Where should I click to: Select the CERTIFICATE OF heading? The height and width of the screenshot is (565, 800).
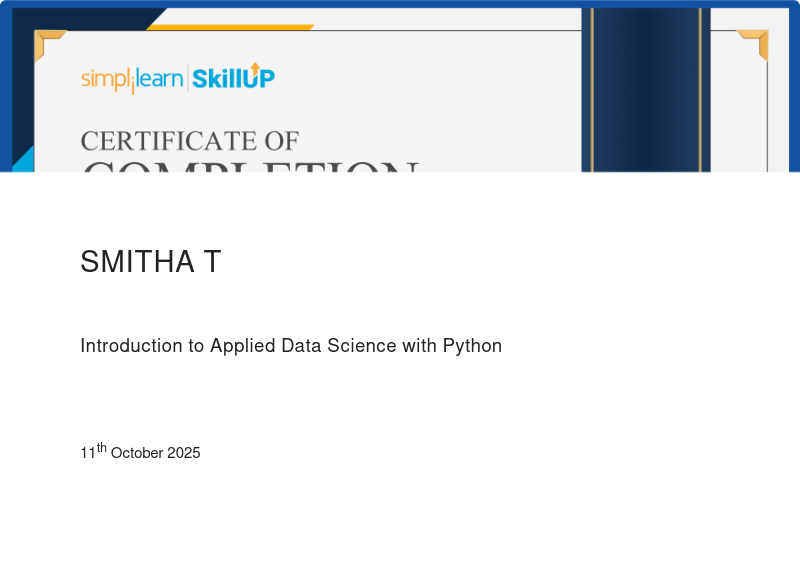189,141
